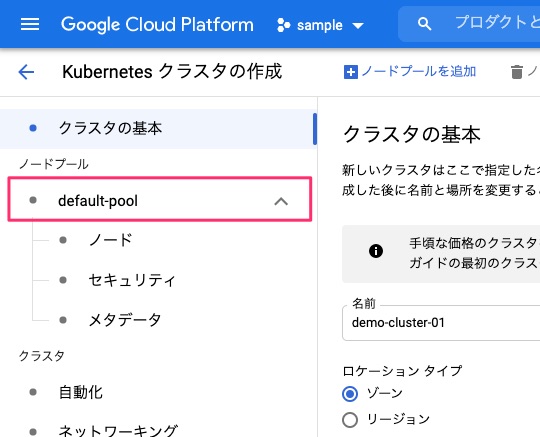
Task: Click the project hexagon icon next to sample
Action: tap(283, 25)
